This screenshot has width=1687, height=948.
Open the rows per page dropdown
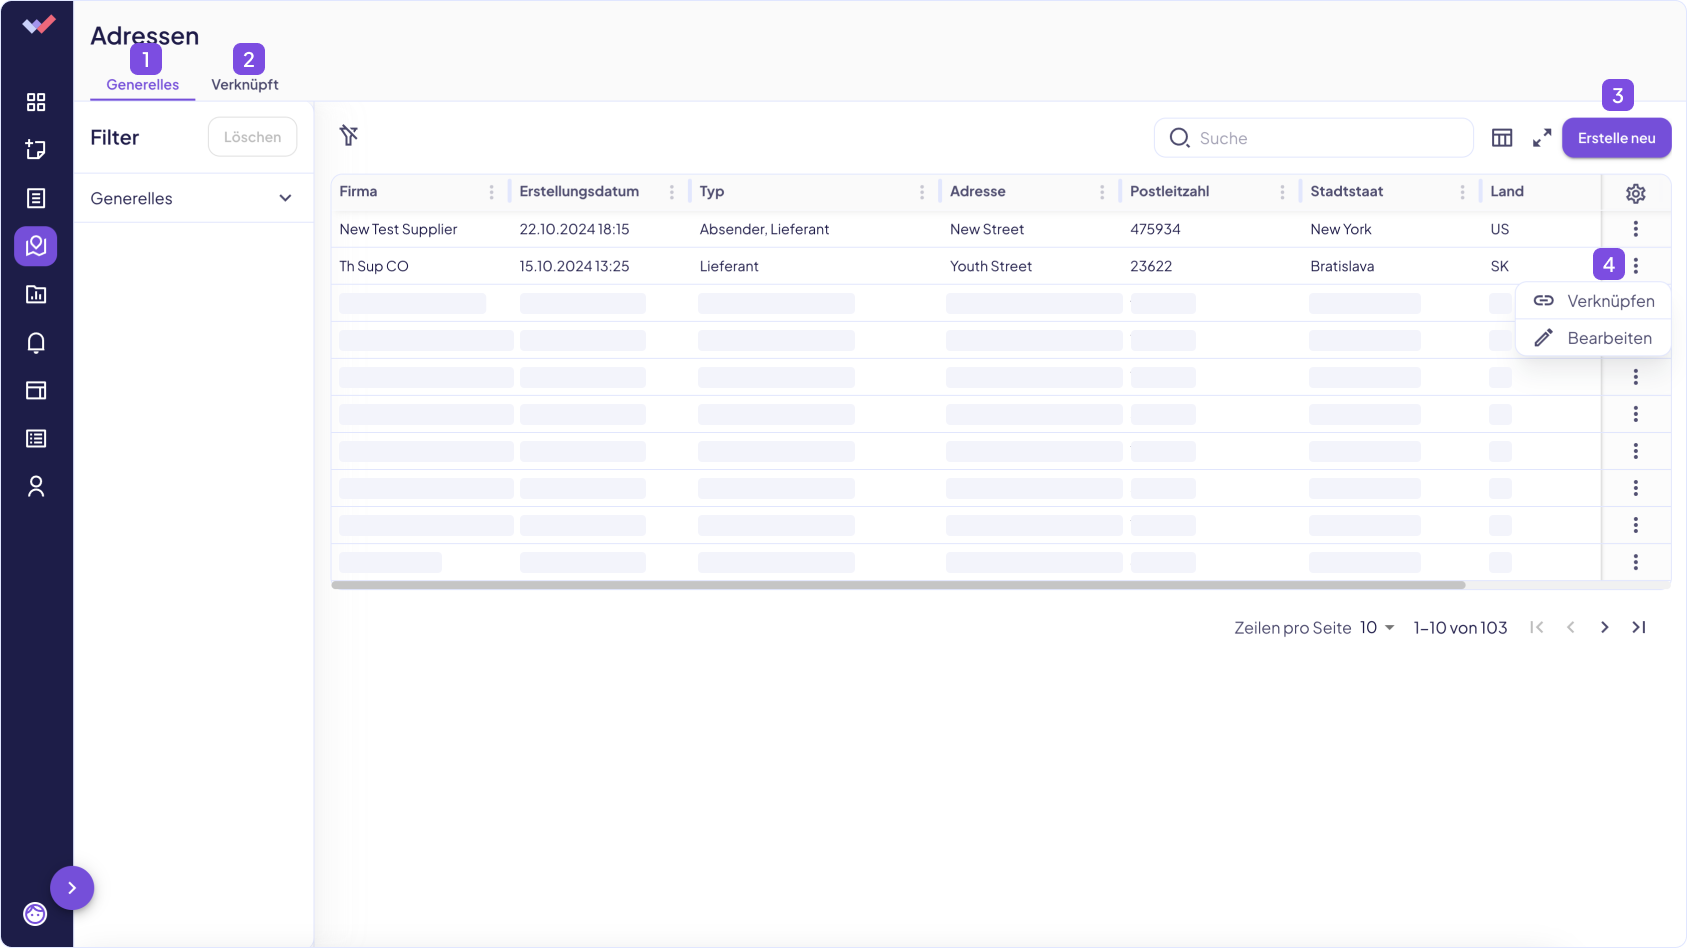(1377, 628)
